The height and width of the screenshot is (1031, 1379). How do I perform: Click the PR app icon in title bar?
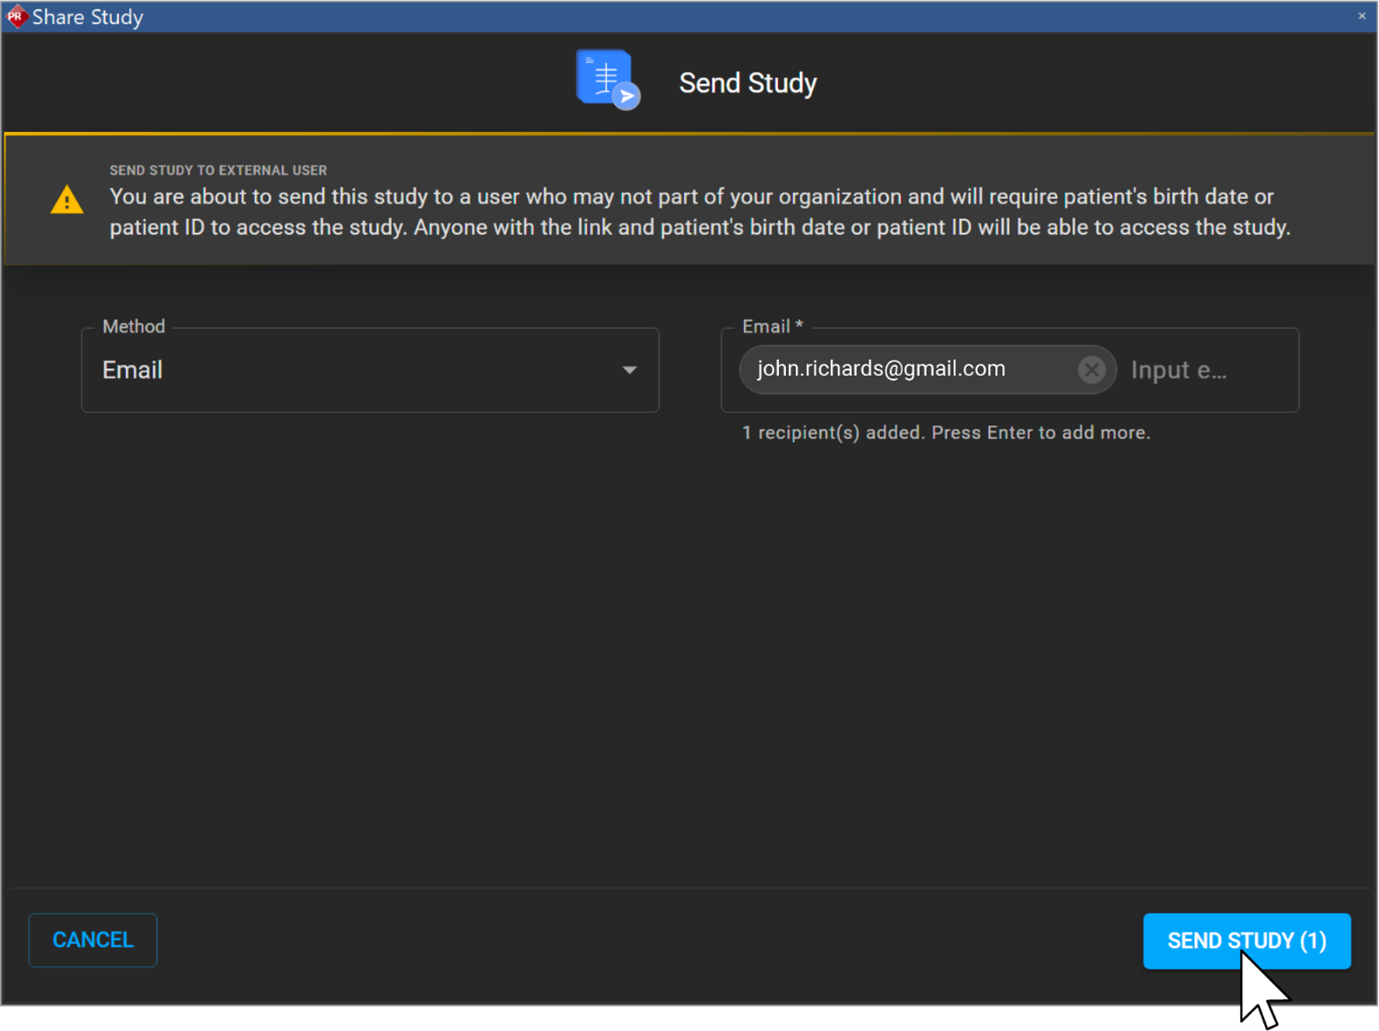pos(16,16)
